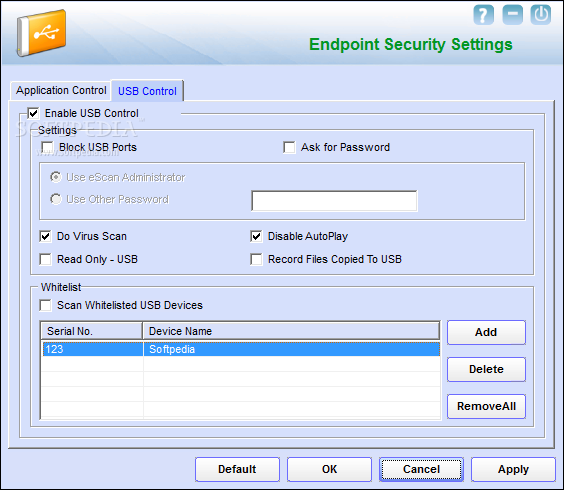The image size is (564, 490).
Task: Switch to Application Control tab
Action: coord(61,90)
